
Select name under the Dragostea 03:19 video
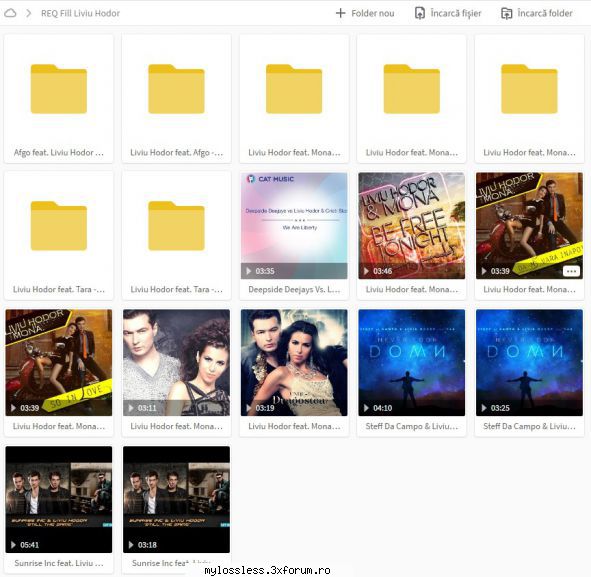click(x=294, y=426)
